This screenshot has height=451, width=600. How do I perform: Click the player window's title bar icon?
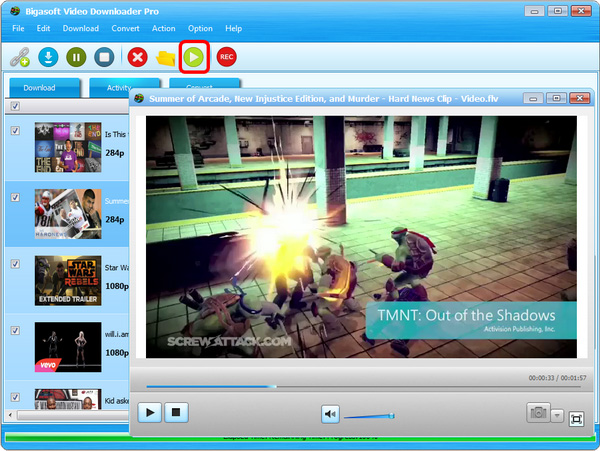pyautogui.click(x=139, y=99)
